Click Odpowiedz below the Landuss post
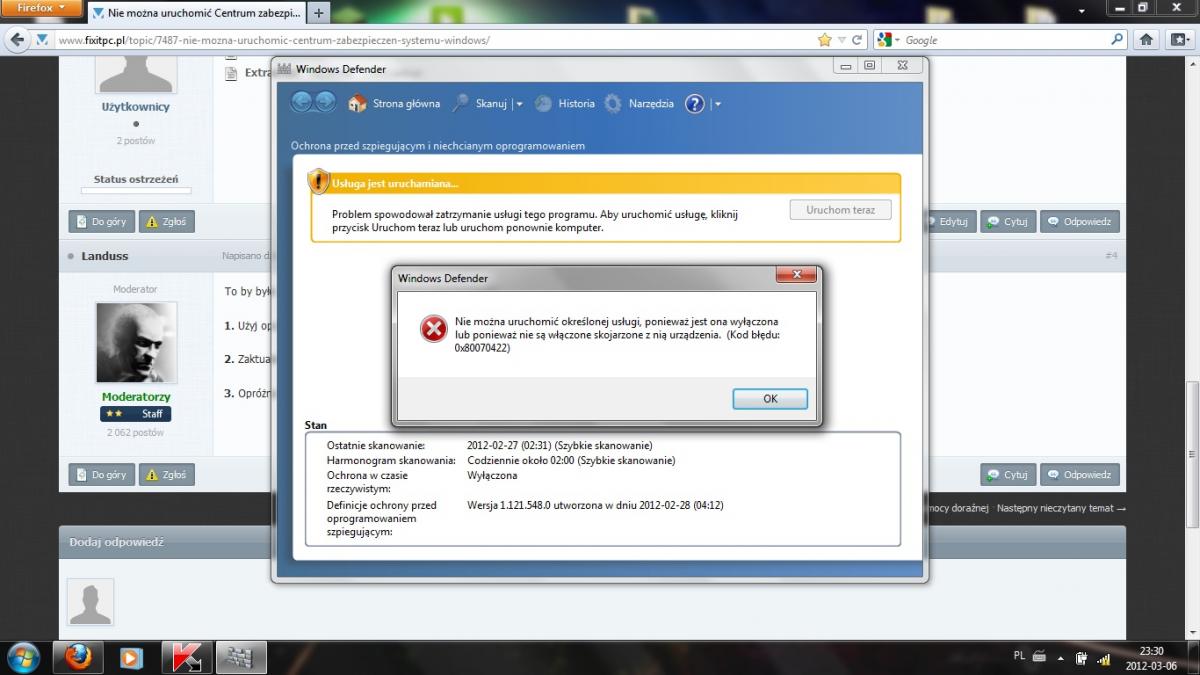This screenshot has width=1200, height=675. (x=1080, y=475)
